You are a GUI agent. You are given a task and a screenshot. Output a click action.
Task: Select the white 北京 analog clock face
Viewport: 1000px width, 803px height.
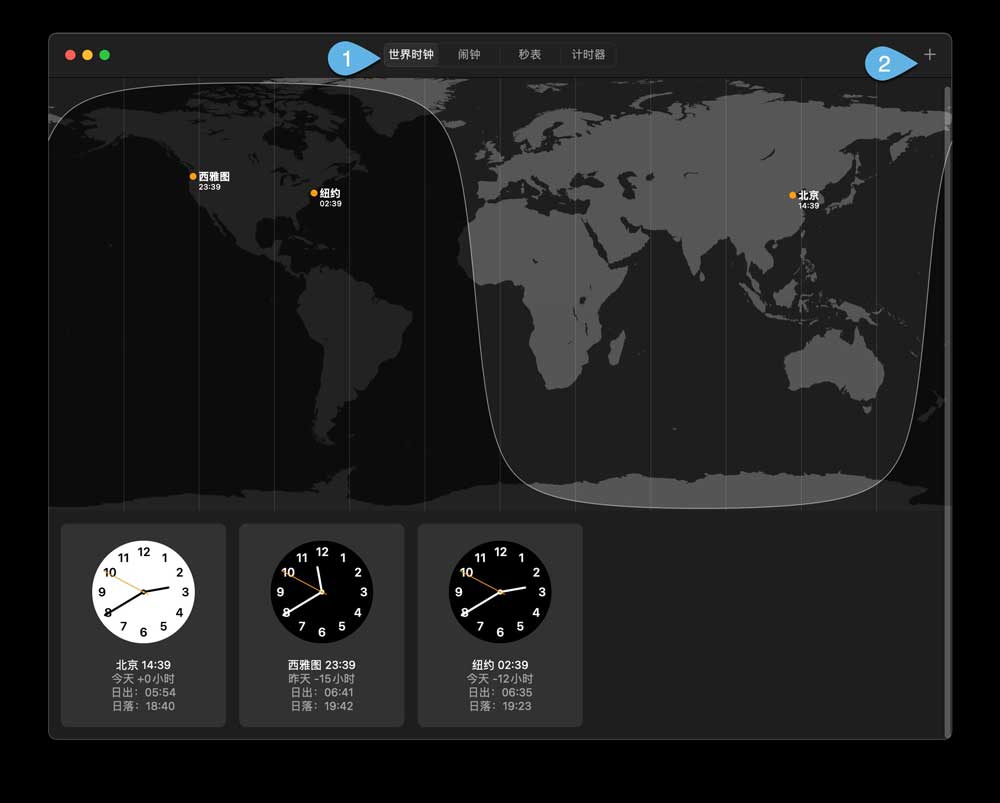(143, 592)
